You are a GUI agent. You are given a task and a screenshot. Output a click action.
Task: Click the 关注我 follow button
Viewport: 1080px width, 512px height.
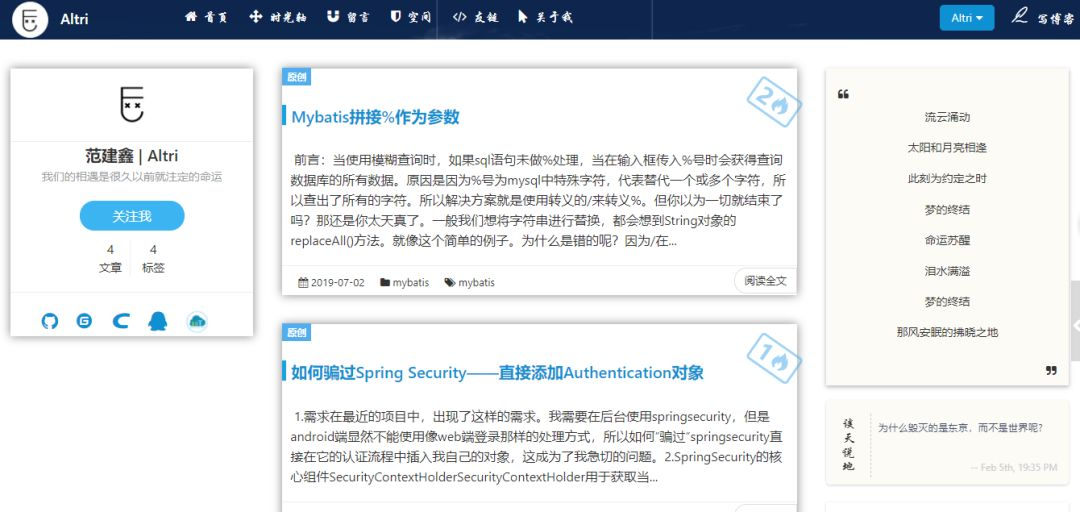point(132,216)
